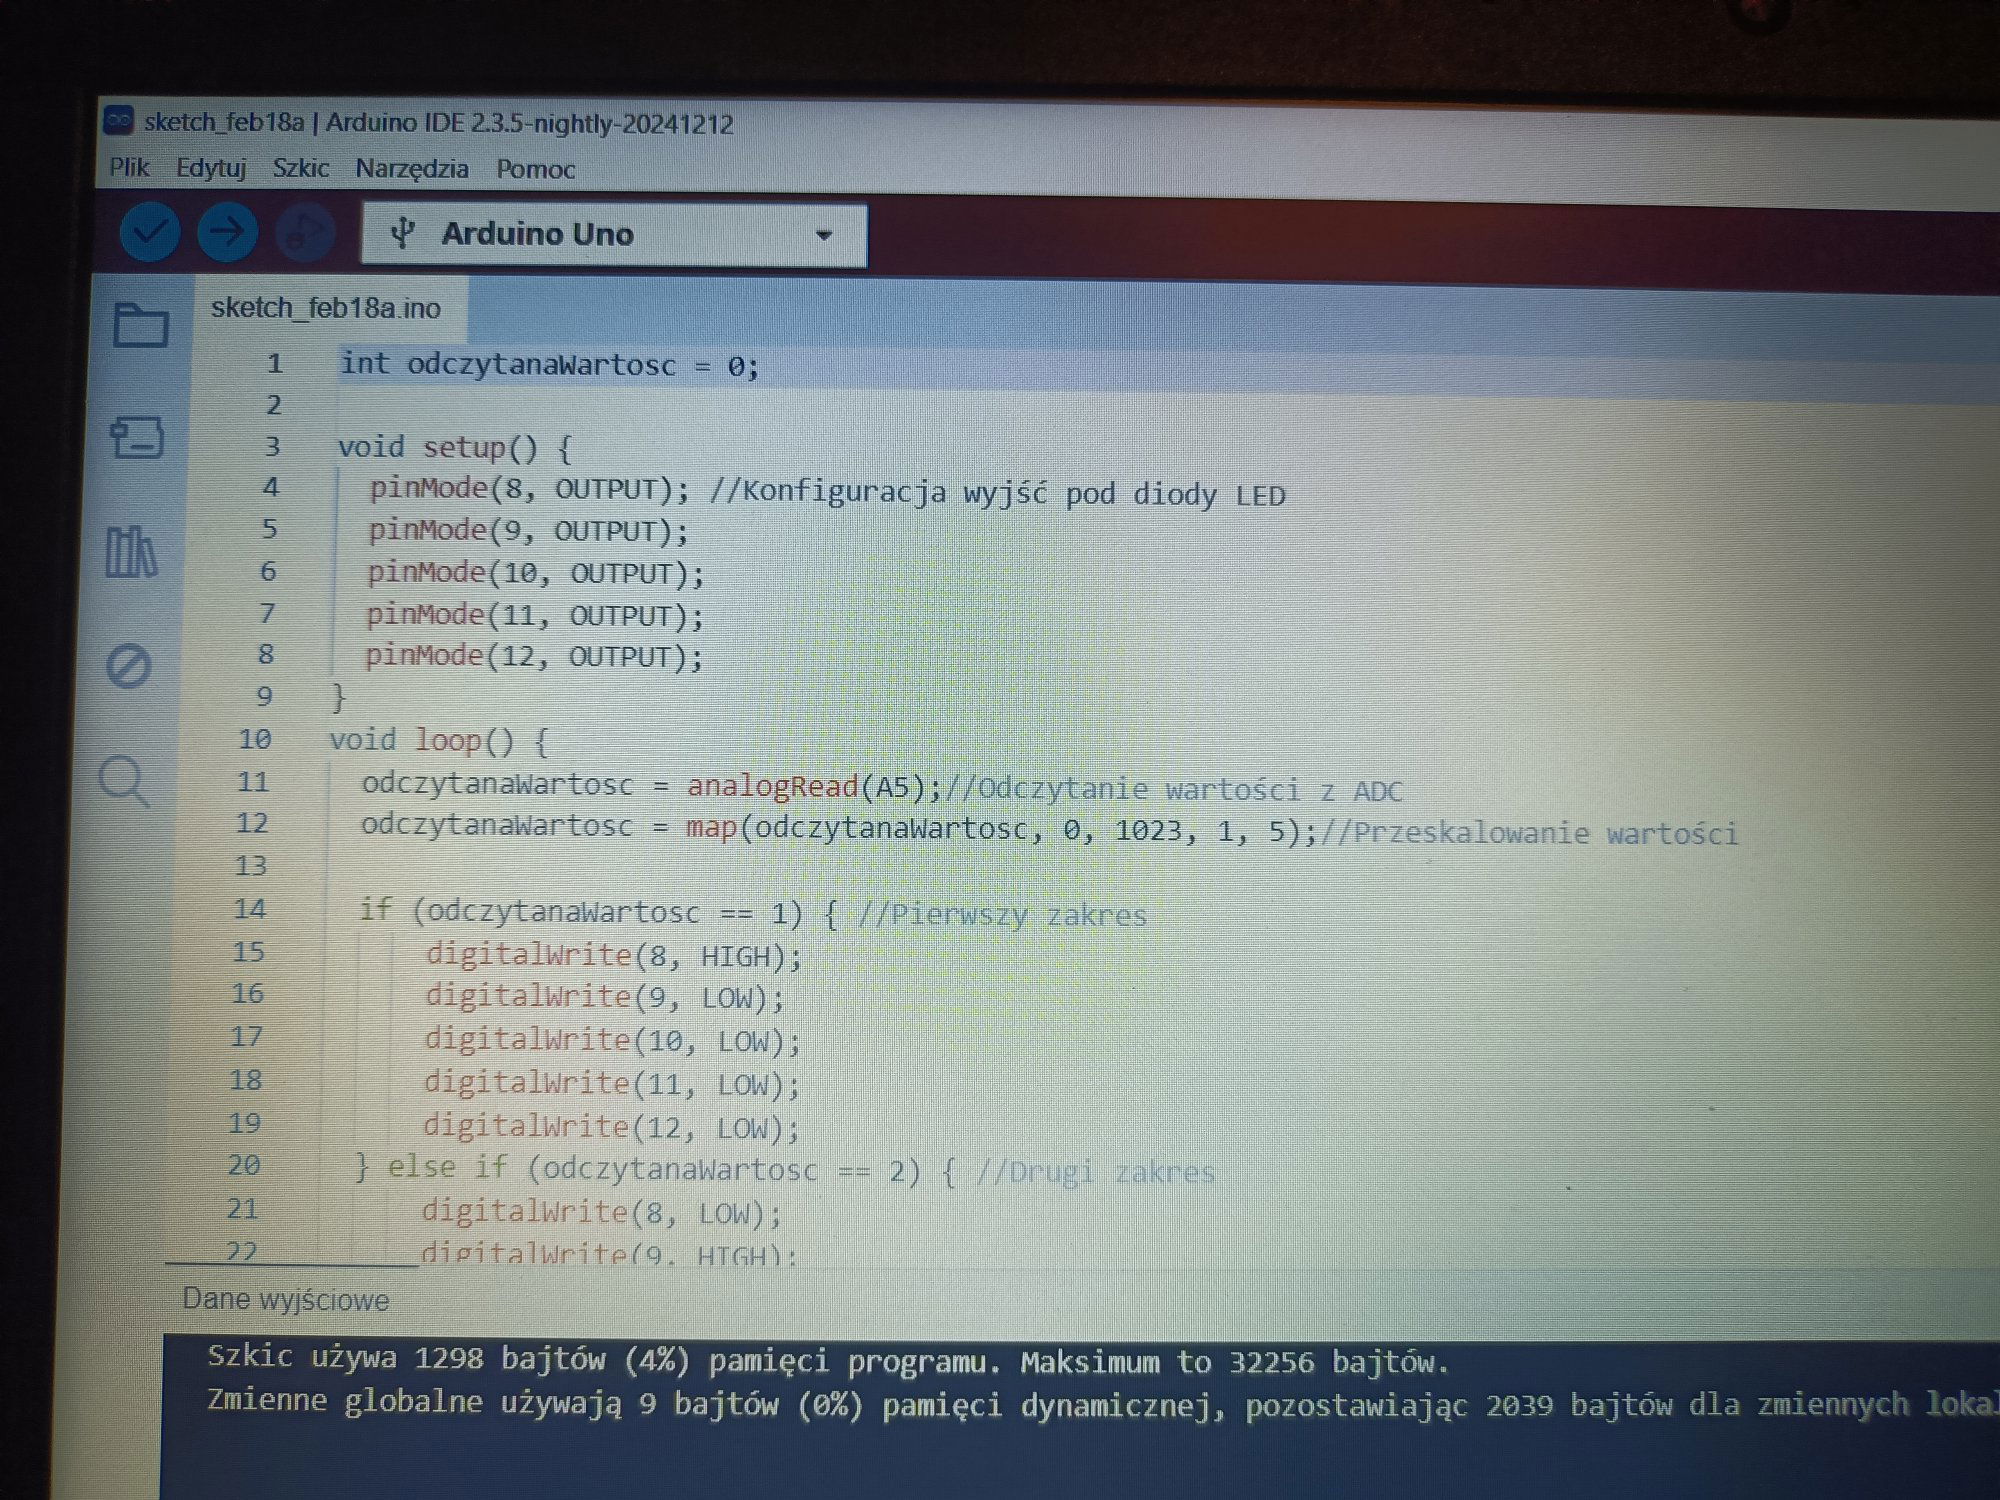The height and width of the screenshot is (1500, 2000).
Task: Click the closing brace on line 9
Action: 338,697
